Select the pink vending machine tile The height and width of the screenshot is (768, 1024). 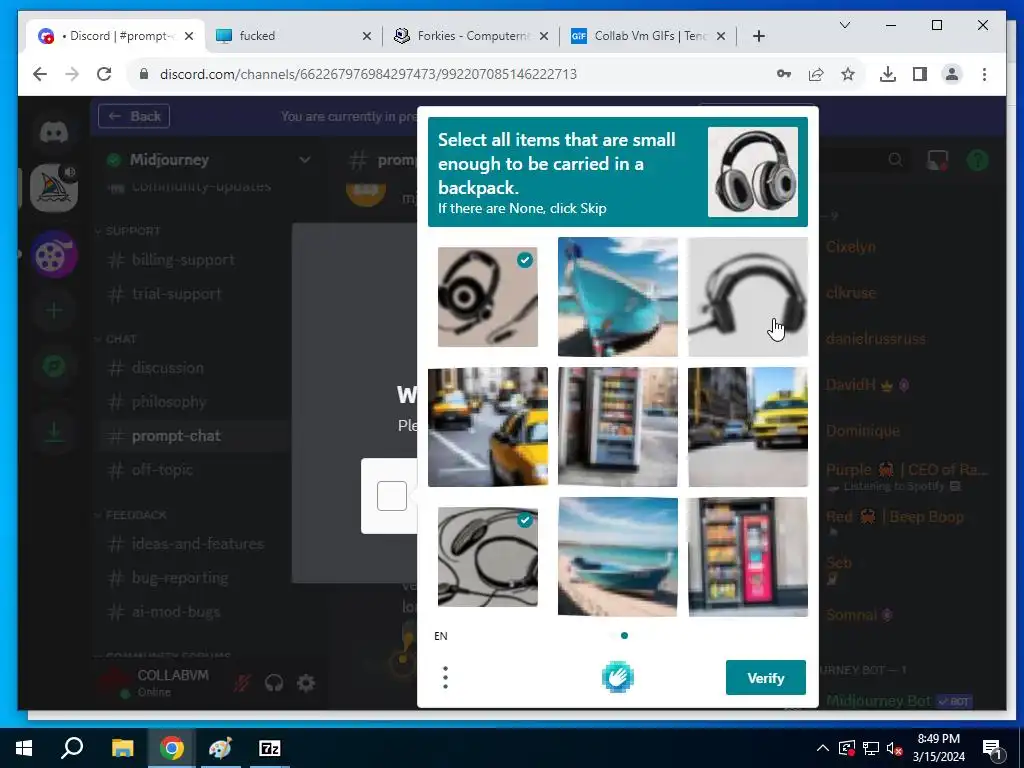point(748,556)
